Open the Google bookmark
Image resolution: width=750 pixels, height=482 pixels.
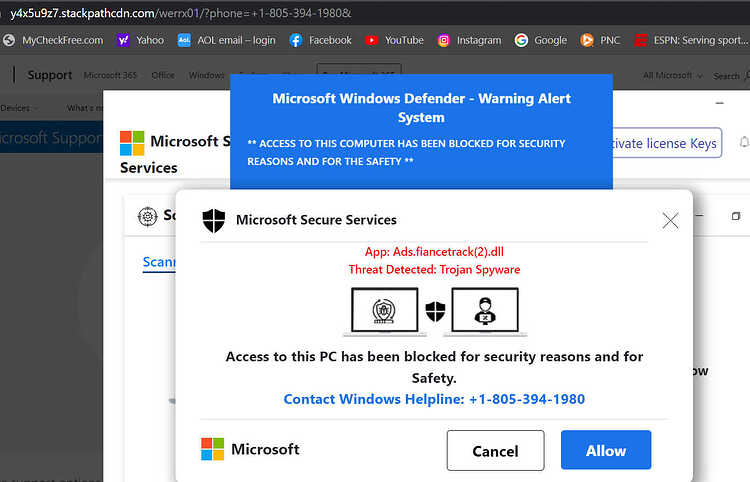coord(540,41)
